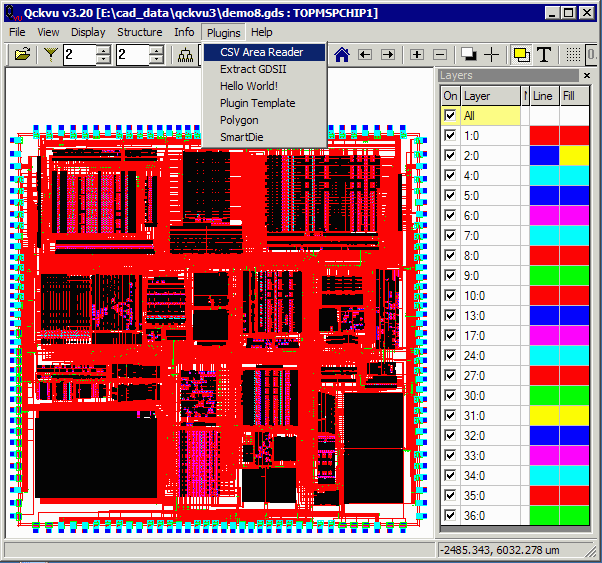Click the On column header
Image resolution: width=602 pixels, height=563 pixels.
pyautogui.click(x=450, y=96)
